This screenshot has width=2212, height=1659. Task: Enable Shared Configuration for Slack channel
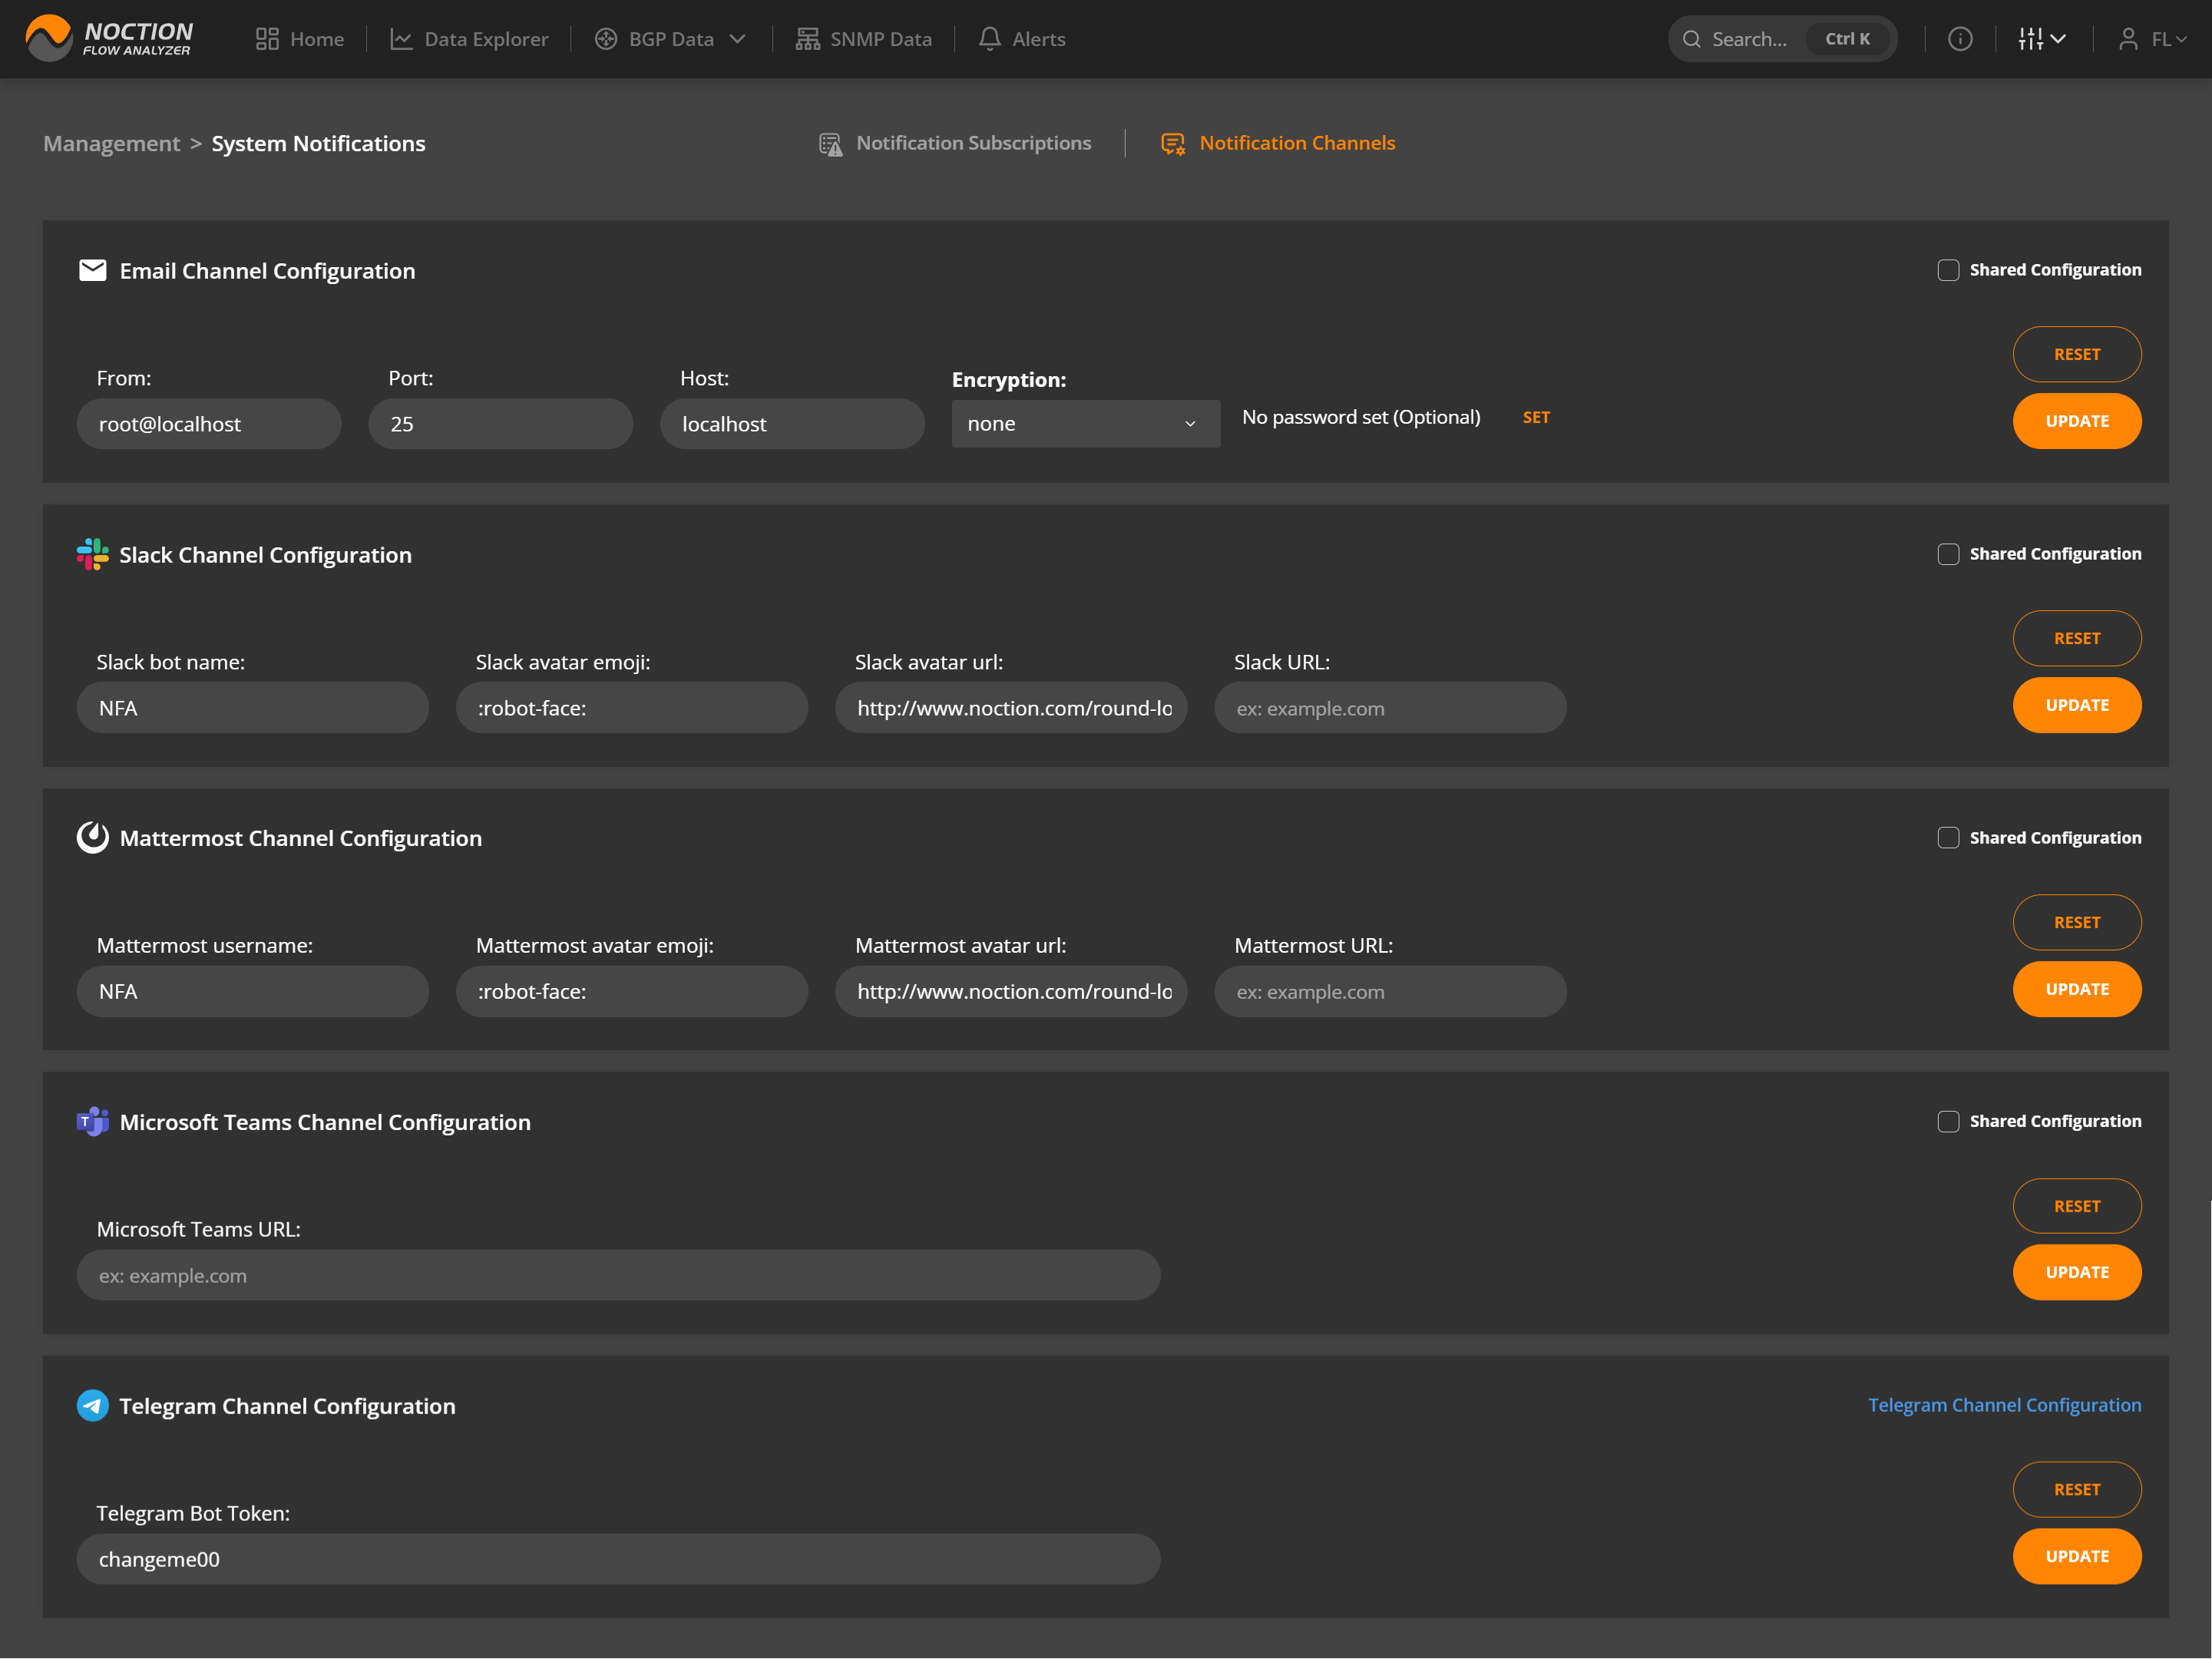[x=1947, y=553]
